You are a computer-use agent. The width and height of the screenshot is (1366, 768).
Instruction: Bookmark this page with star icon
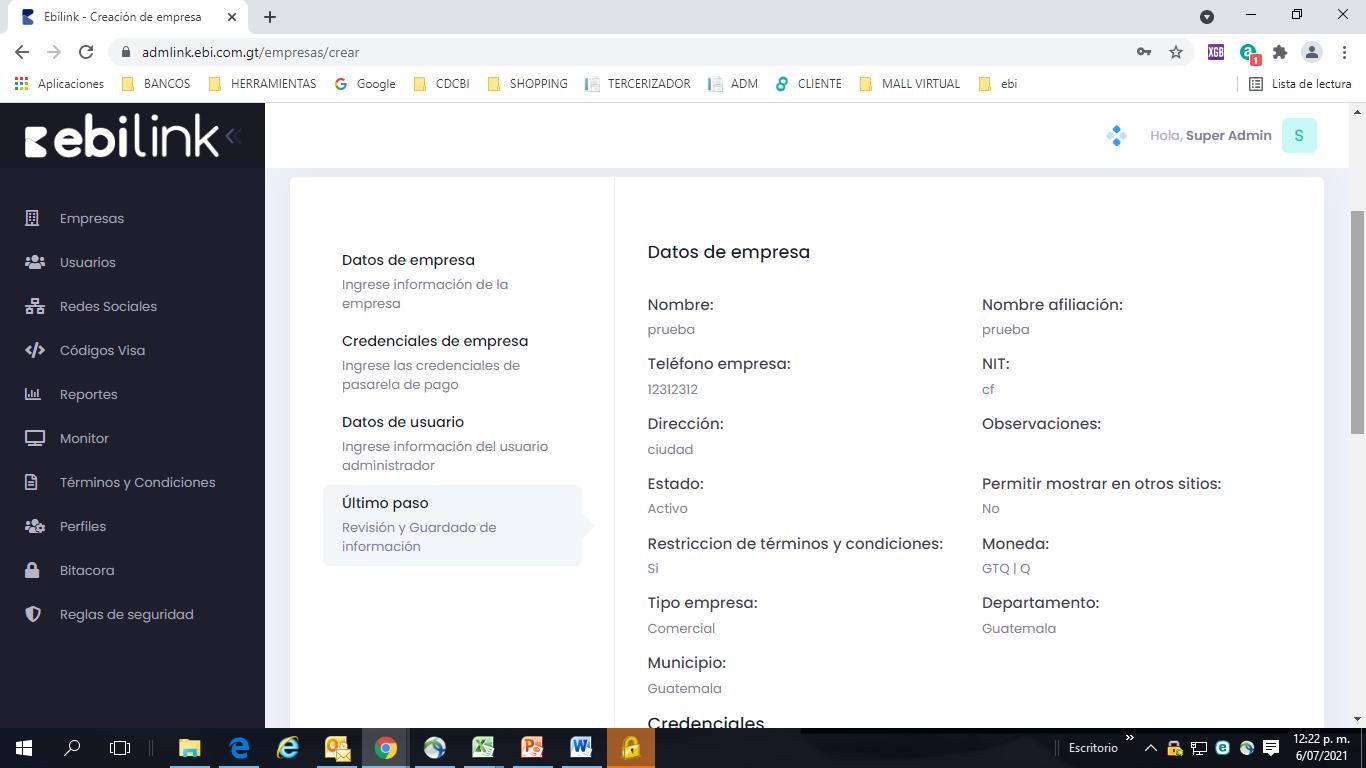[1176, 52]
